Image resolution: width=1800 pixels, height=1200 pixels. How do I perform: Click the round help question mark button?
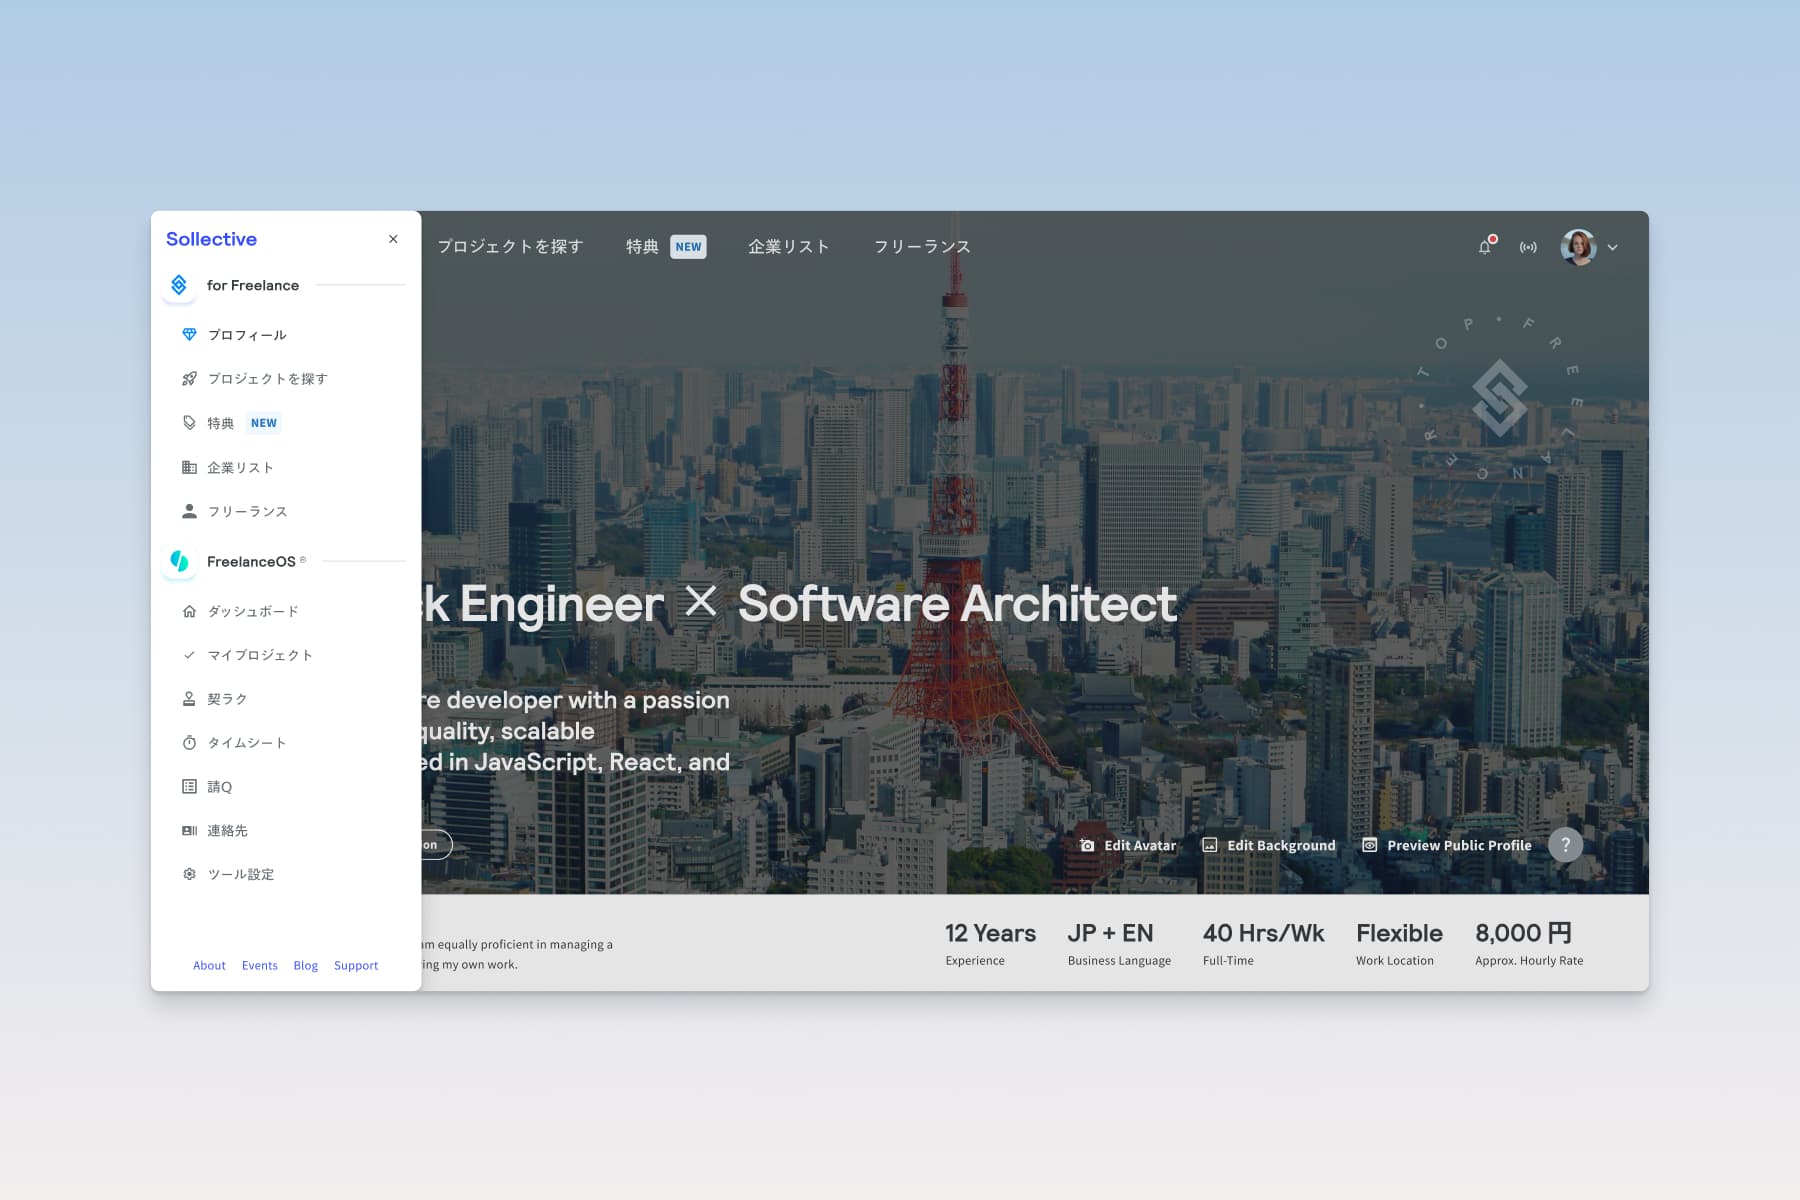(x=1565, y=845)
